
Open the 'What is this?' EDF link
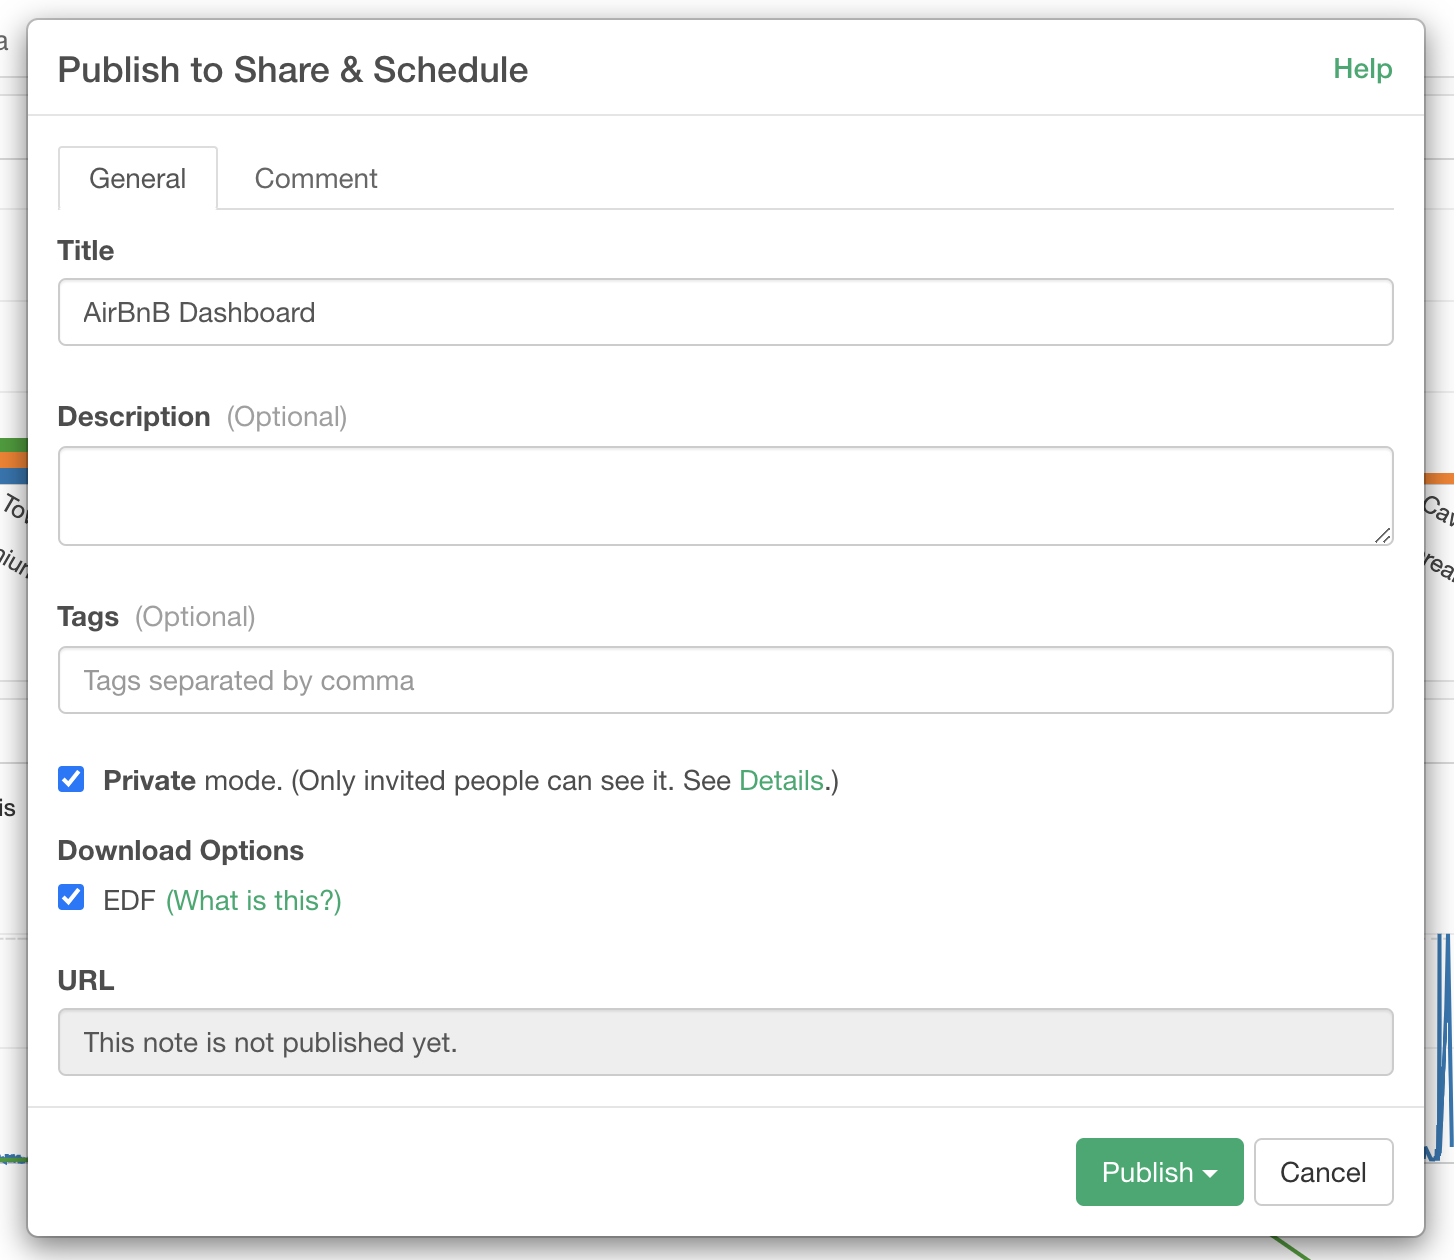(x=254, y=901)
